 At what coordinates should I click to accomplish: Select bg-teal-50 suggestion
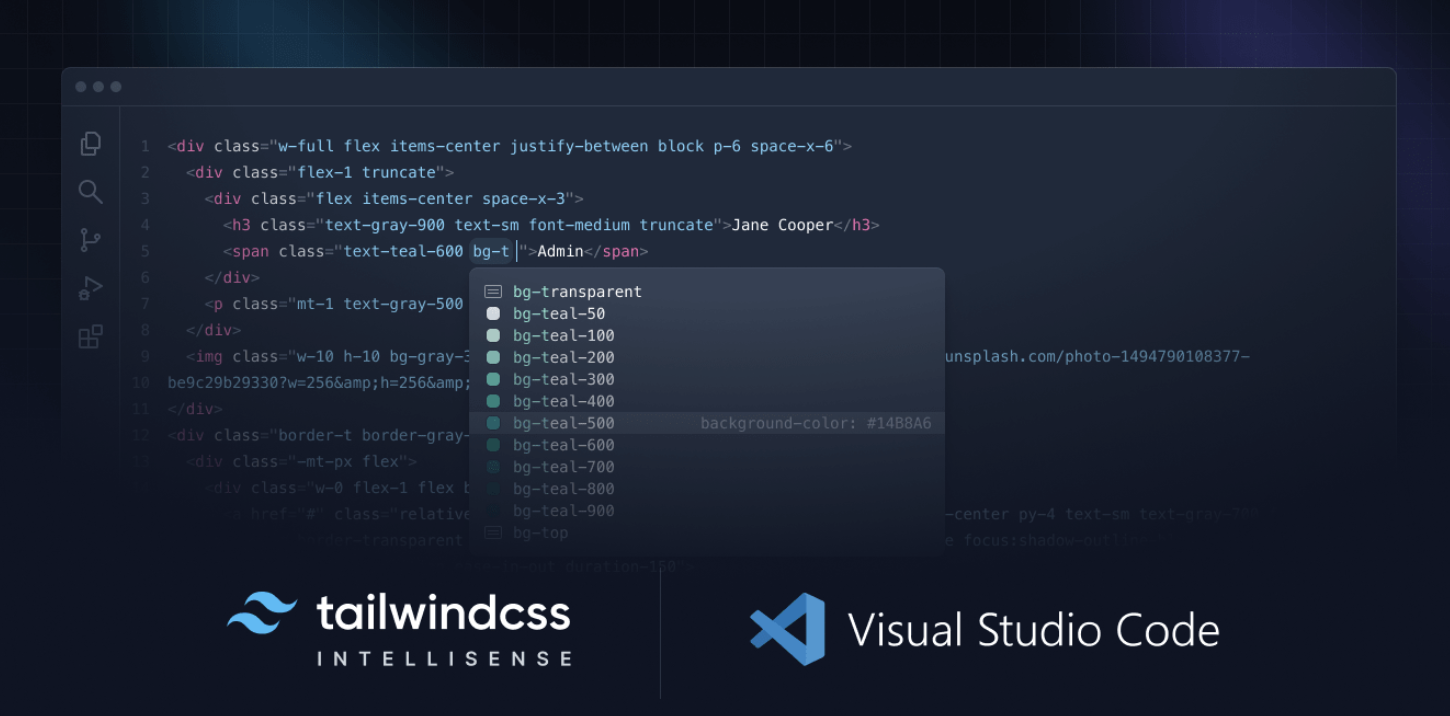tap(707, 314)
